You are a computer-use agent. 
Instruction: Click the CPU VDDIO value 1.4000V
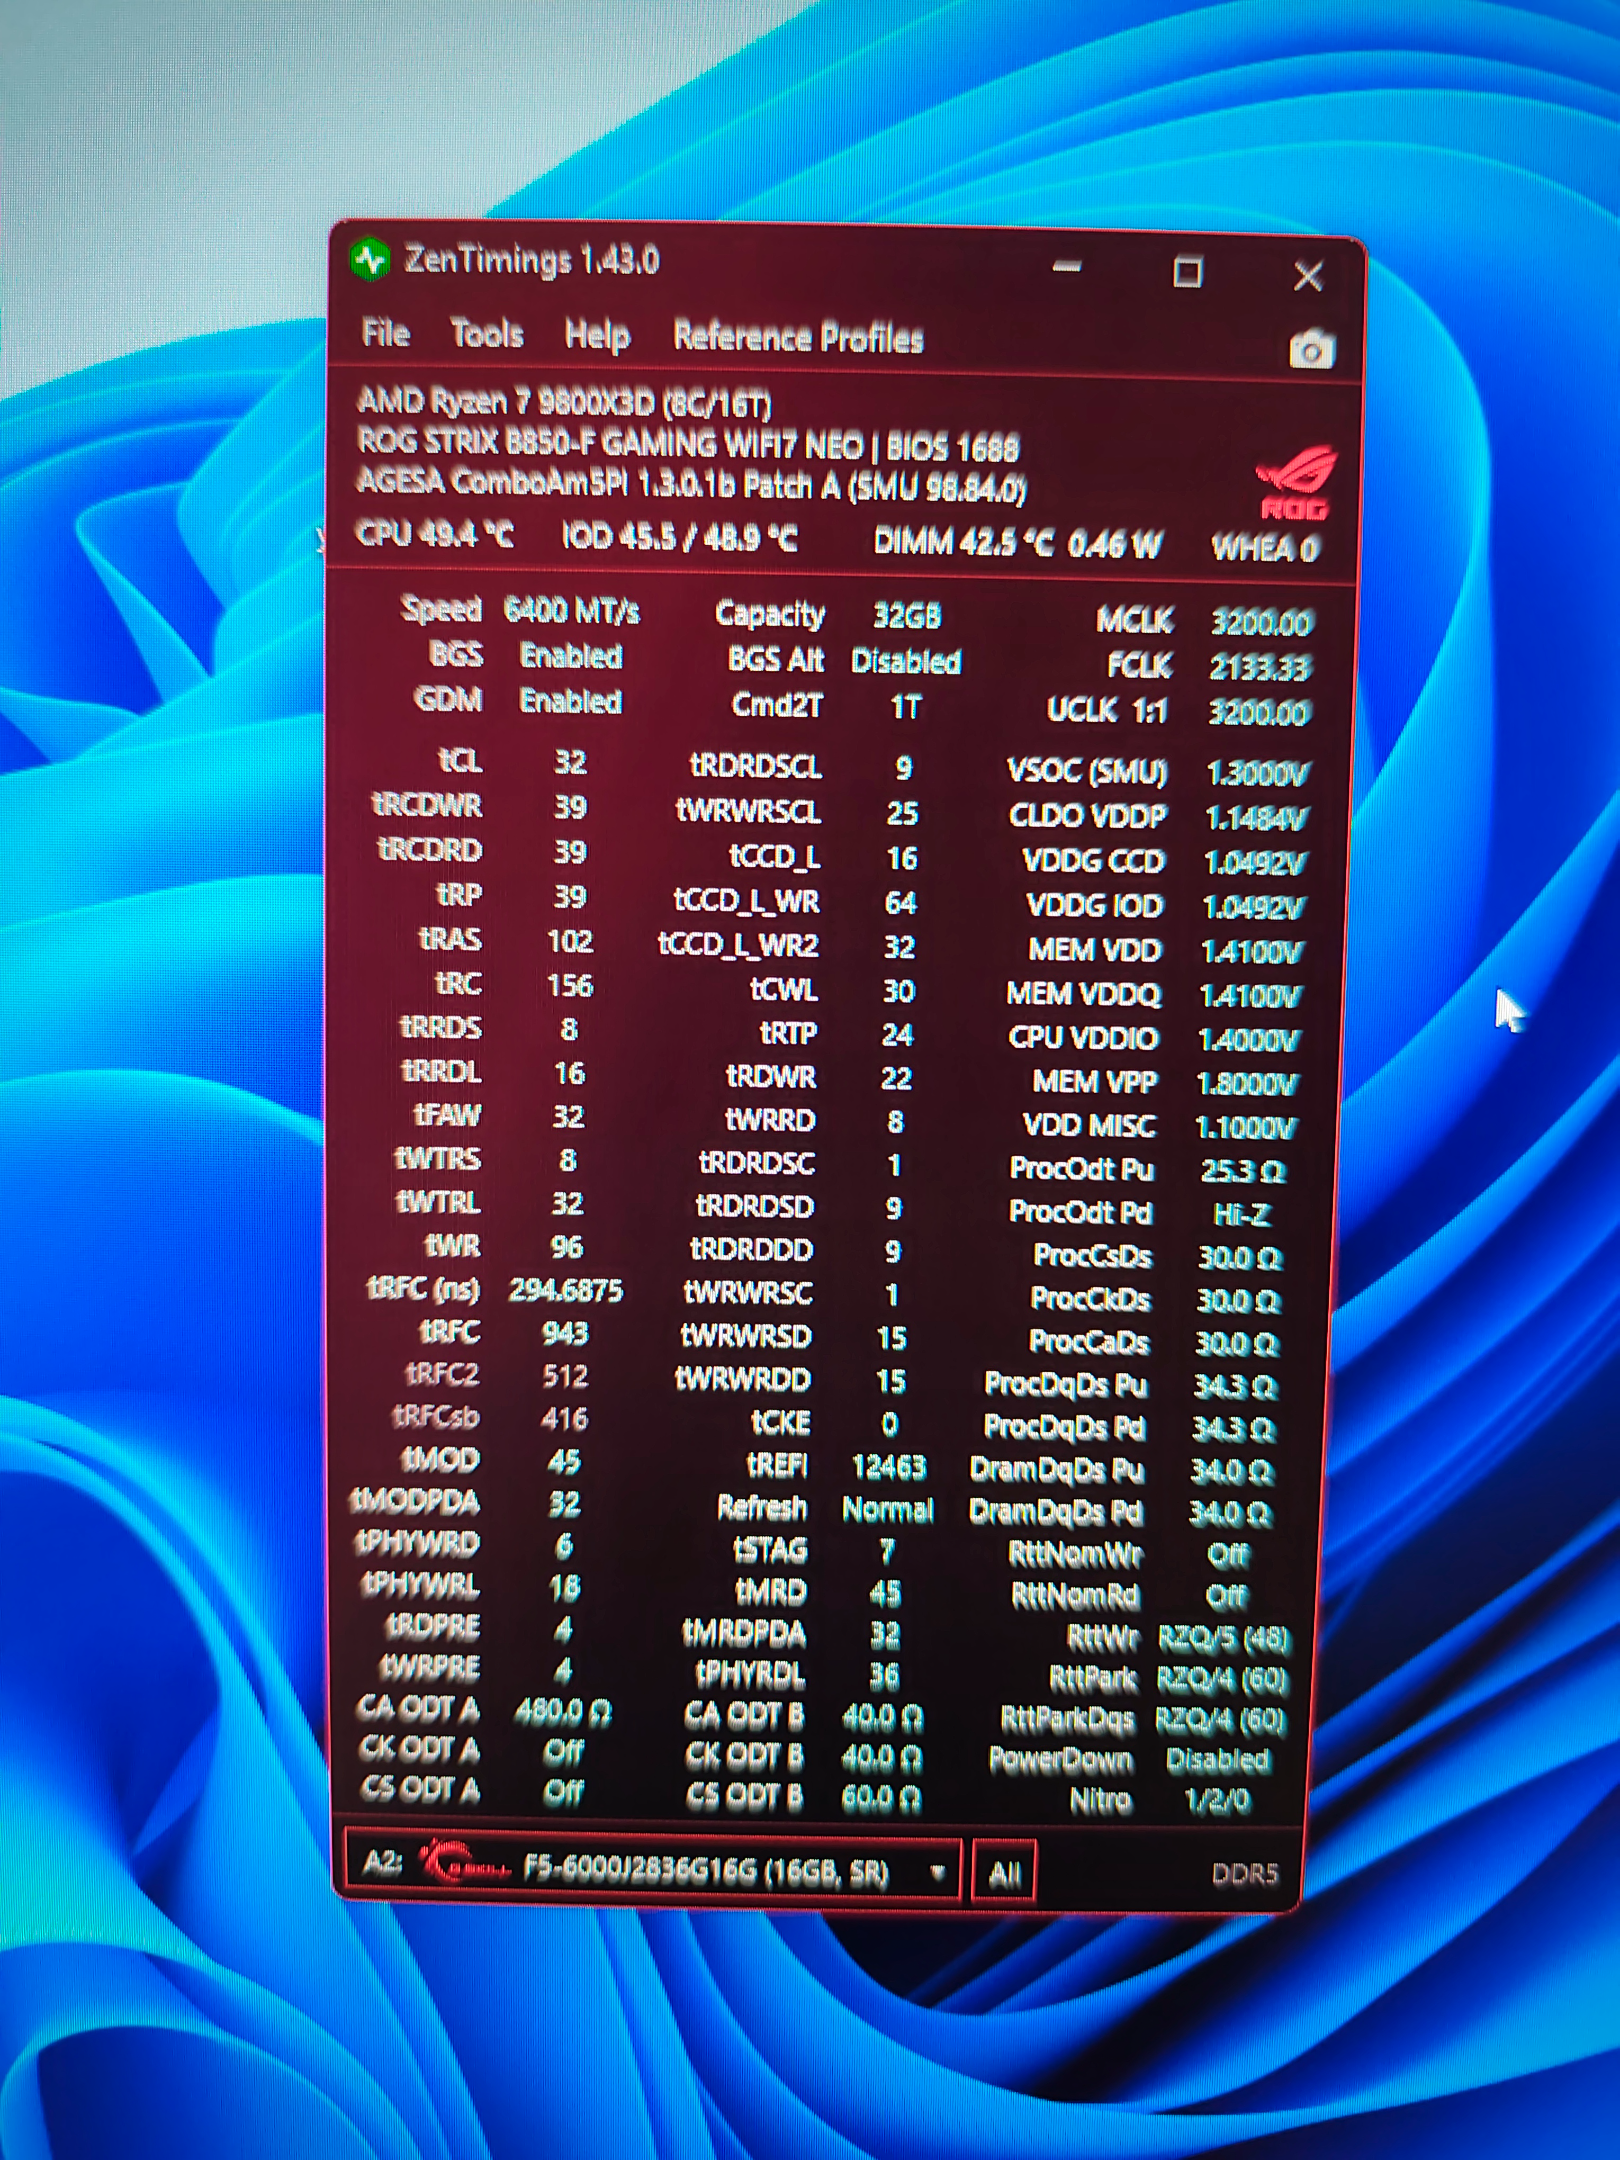(x=1248, y=1040)
